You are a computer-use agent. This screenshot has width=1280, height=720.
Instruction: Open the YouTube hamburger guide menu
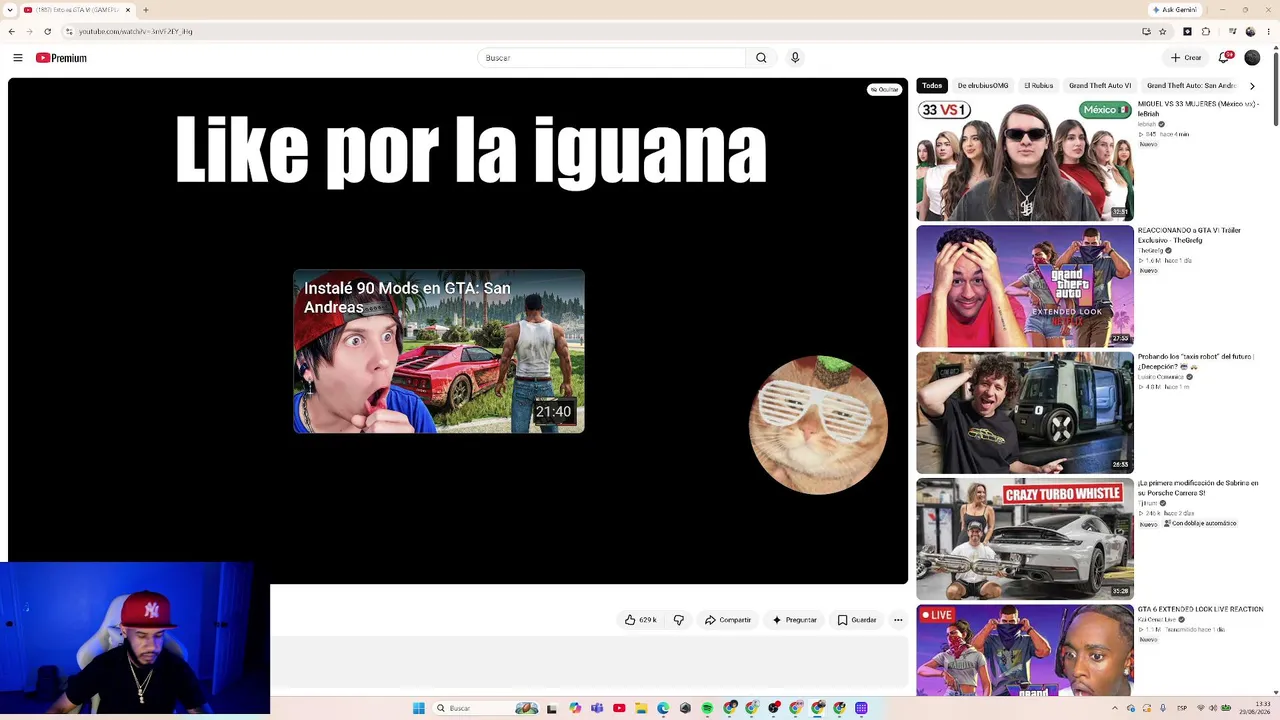18,58
